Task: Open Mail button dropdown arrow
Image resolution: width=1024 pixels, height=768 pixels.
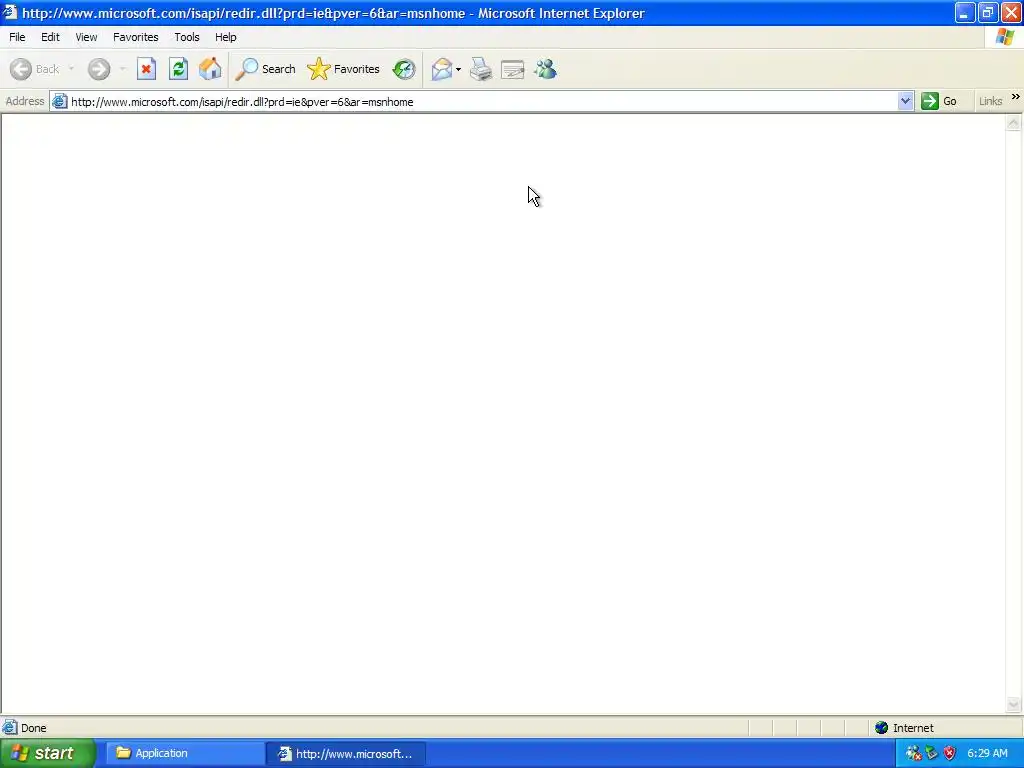Action: [458, 69]
